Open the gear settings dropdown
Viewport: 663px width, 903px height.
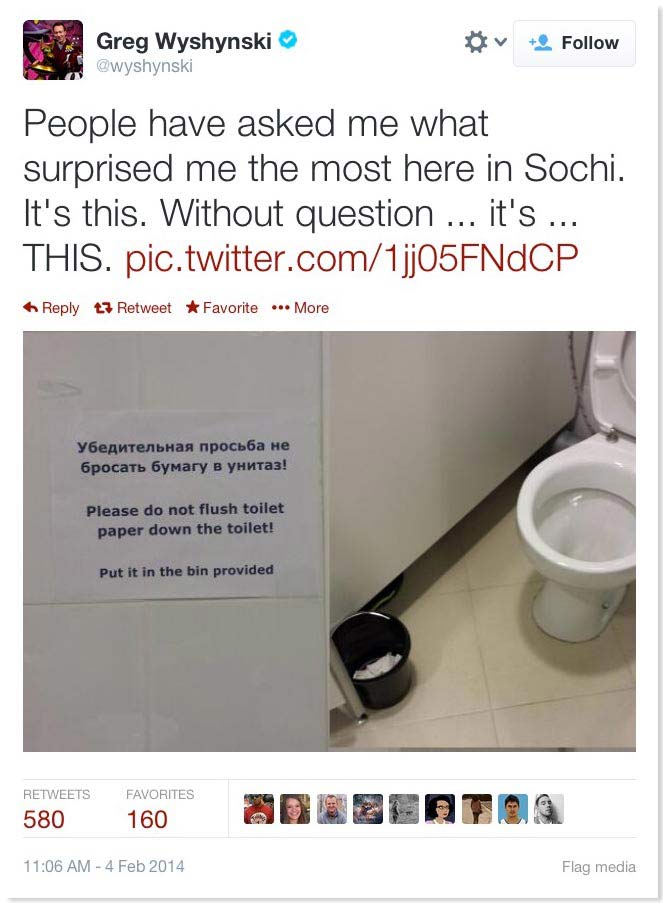485,42
